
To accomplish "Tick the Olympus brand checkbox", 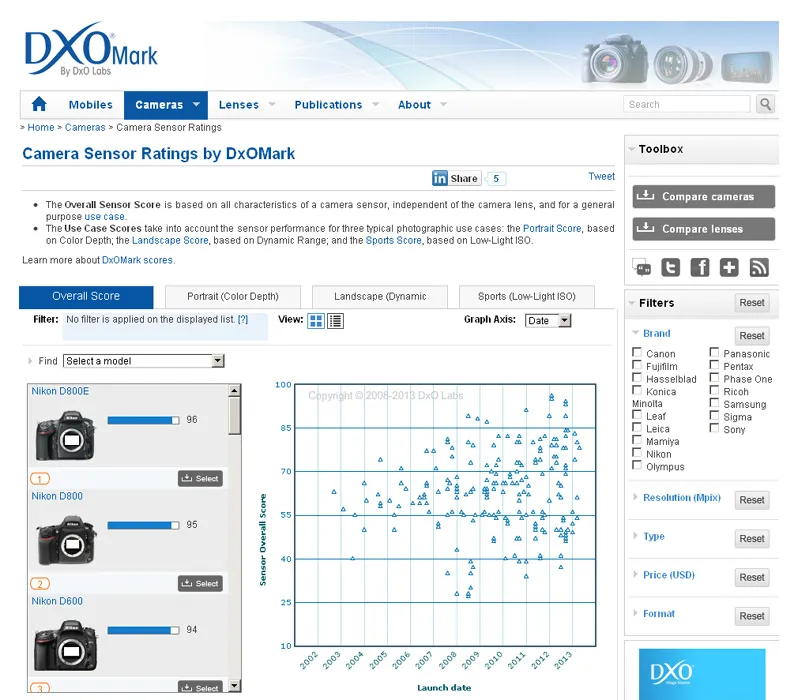I will pos(637,465).
